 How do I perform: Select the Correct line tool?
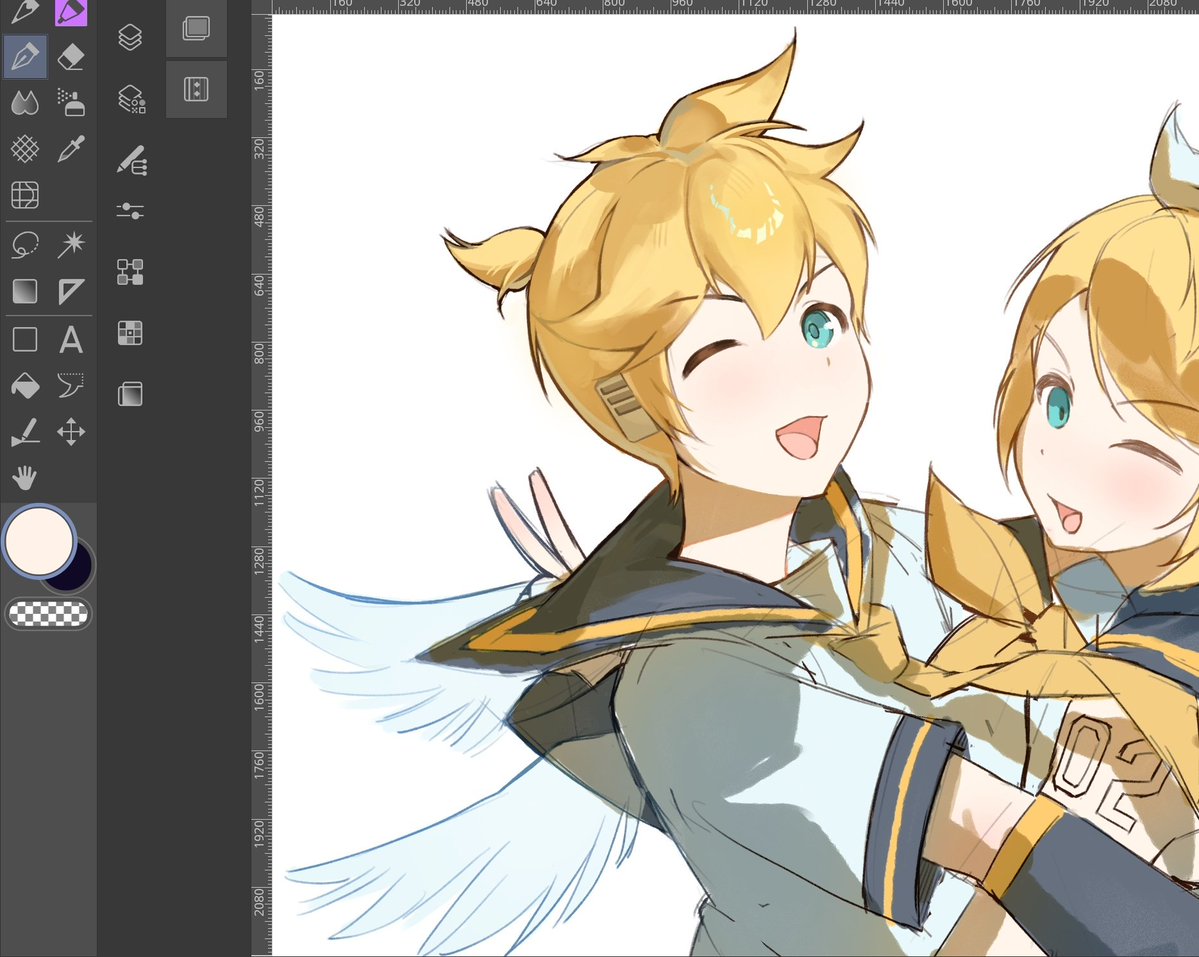pyautogui.click(x=71, y=385)
